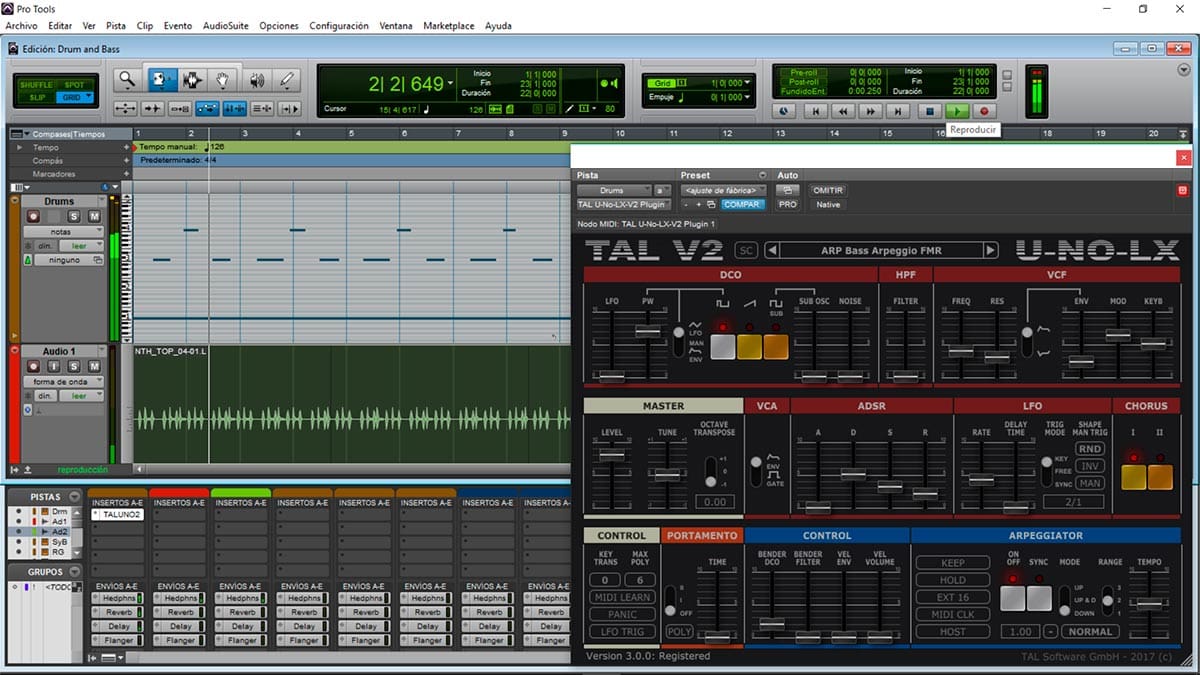Solo the Drums track
The image size is (1200, 675).
click(x=74, y=216)
